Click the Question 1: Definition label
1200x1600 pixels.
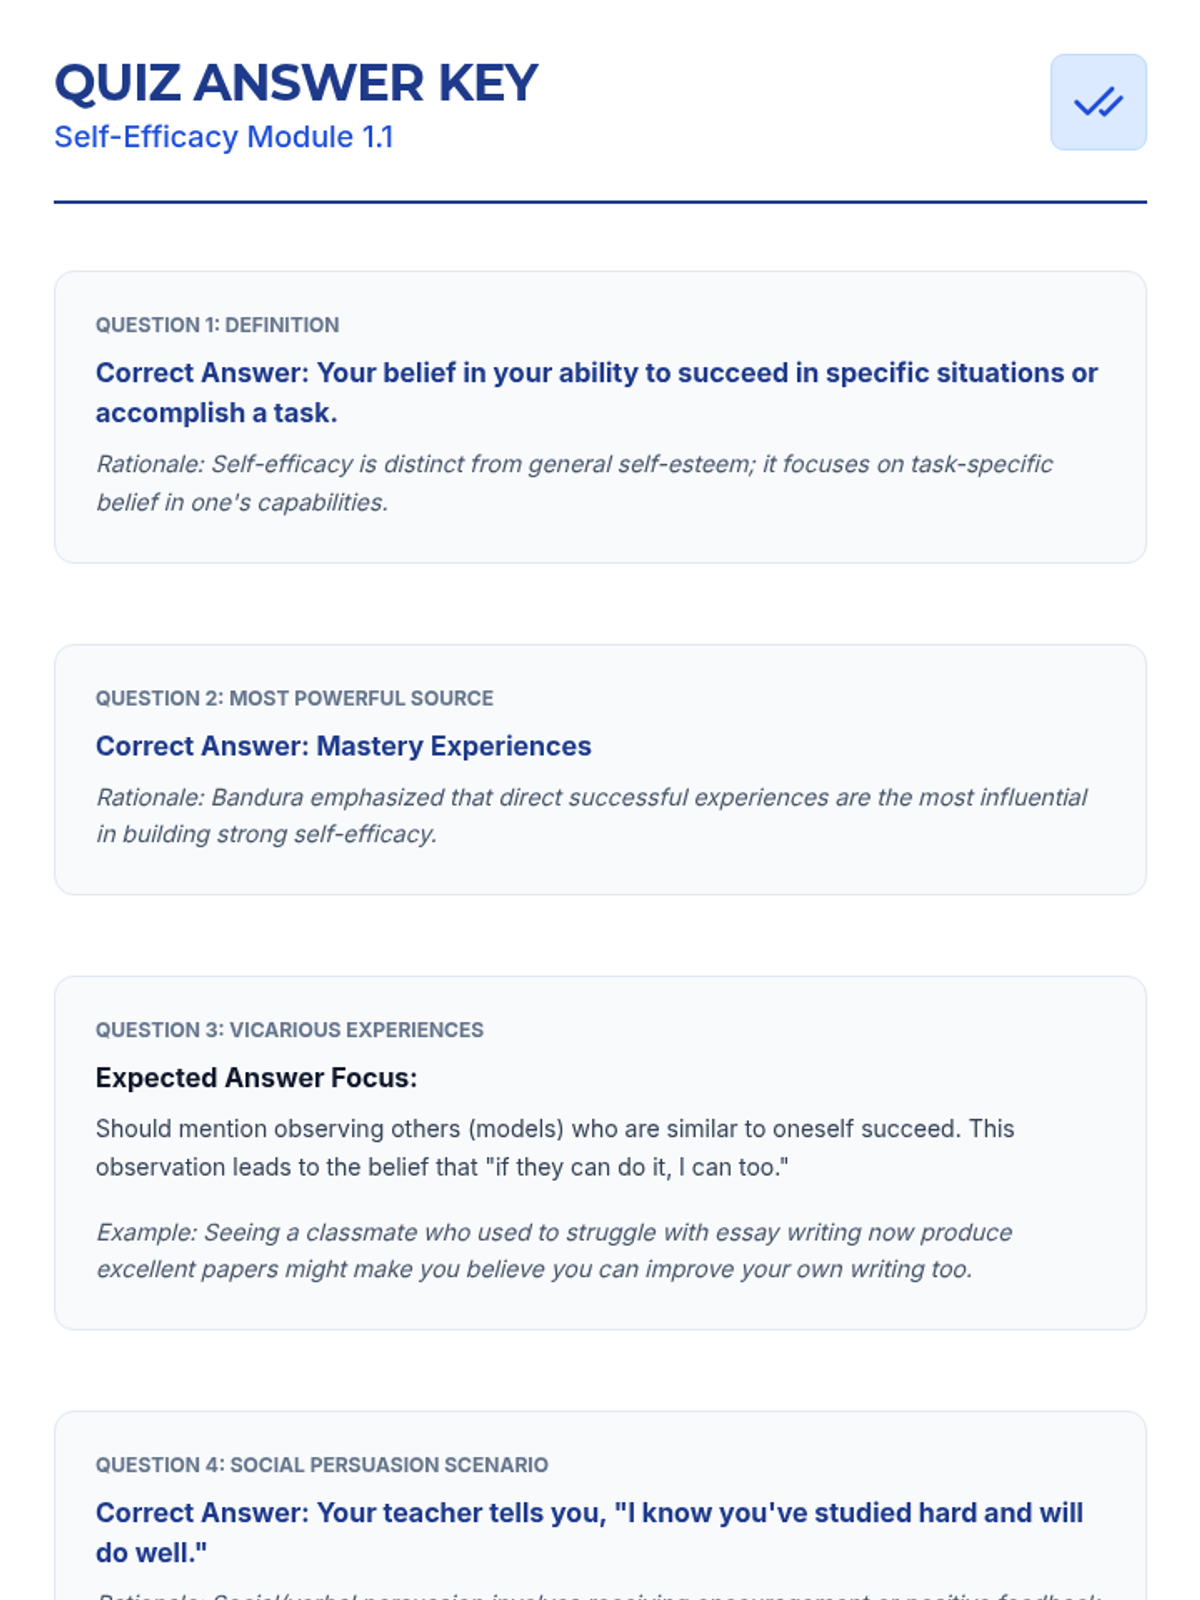pos(217,325)
